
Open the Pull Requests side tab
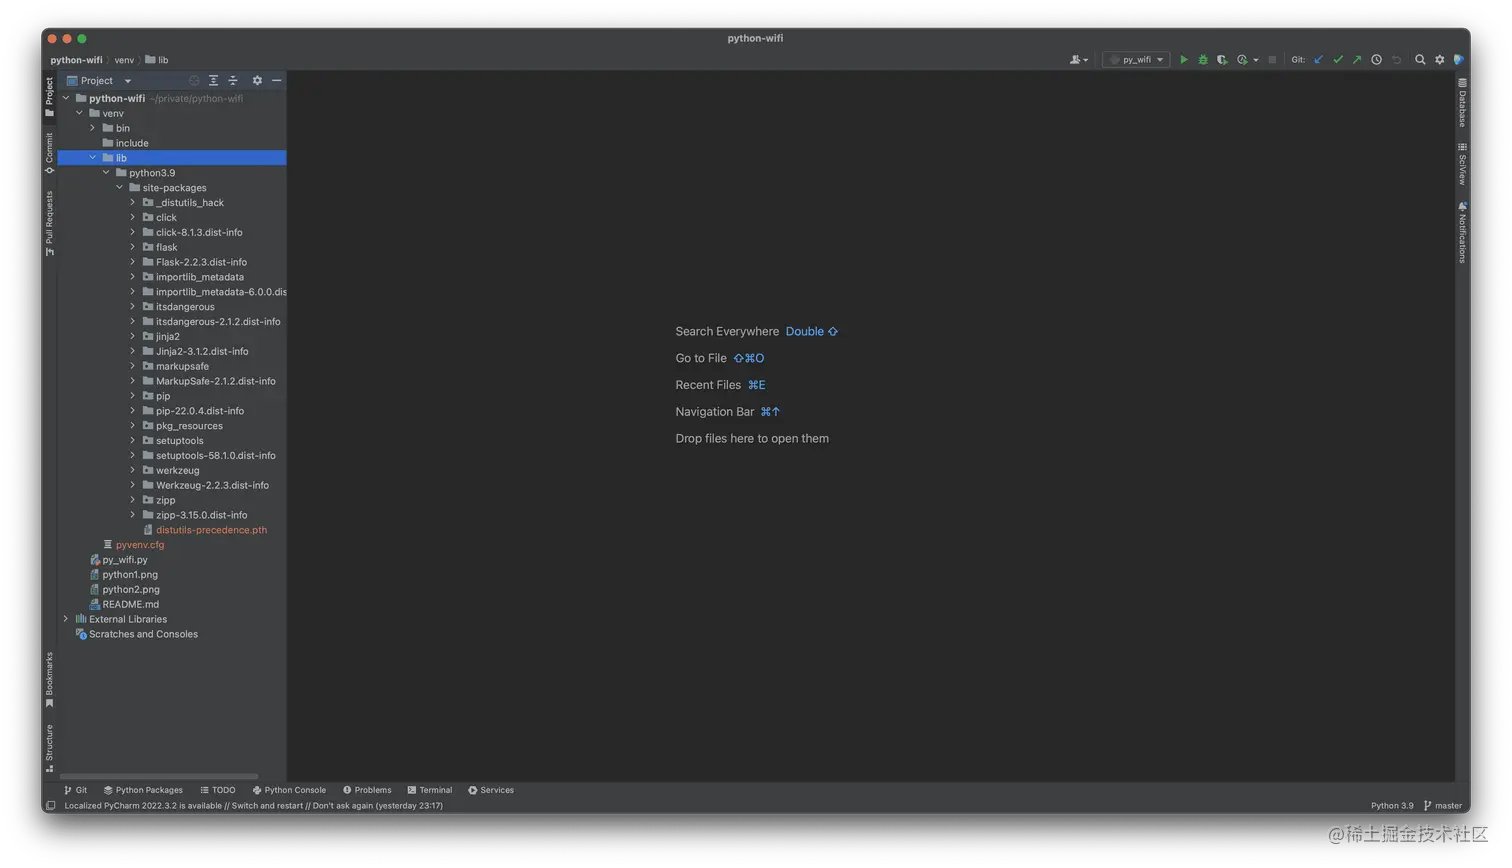point(49,224)
